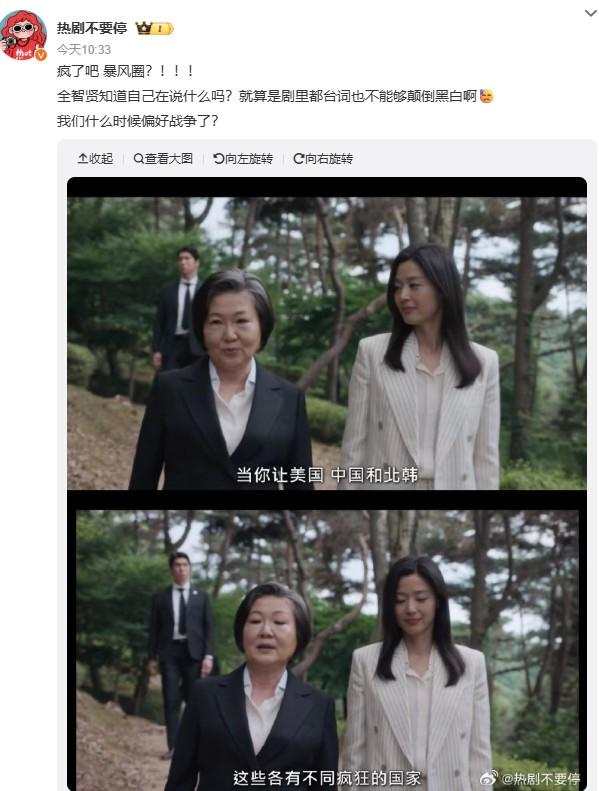The image size is (599, 791).
Task: Click the dizzy face emoji in the post
Action: [x=486, y=96]
